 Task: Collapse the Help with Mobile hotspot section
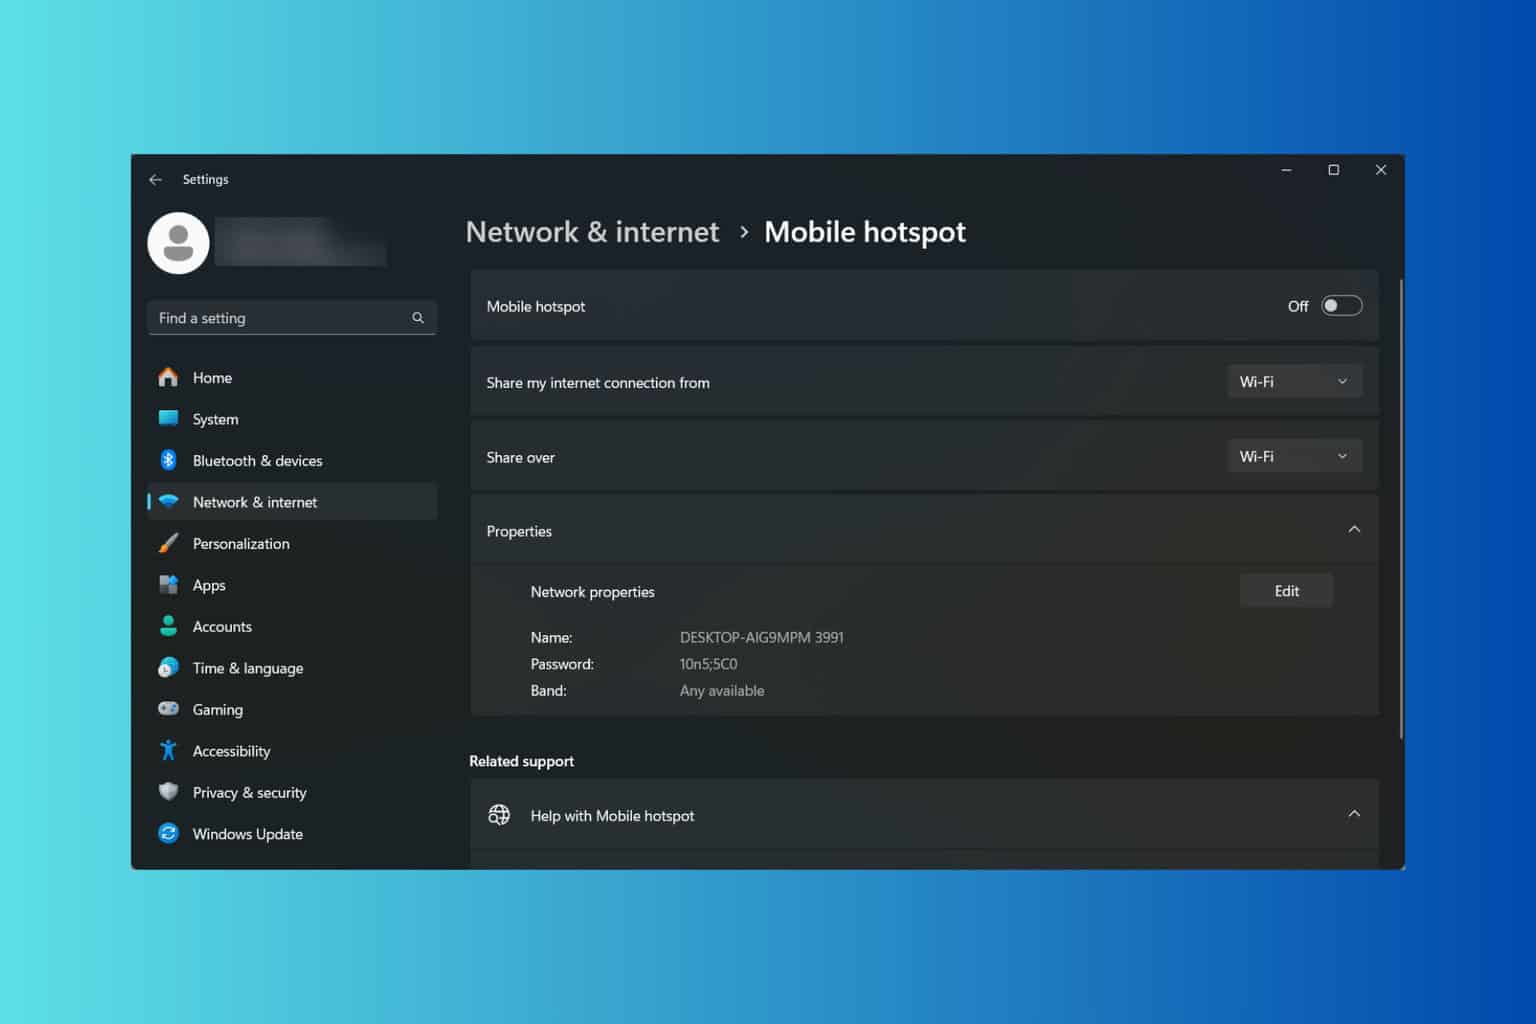[1355, 813]
